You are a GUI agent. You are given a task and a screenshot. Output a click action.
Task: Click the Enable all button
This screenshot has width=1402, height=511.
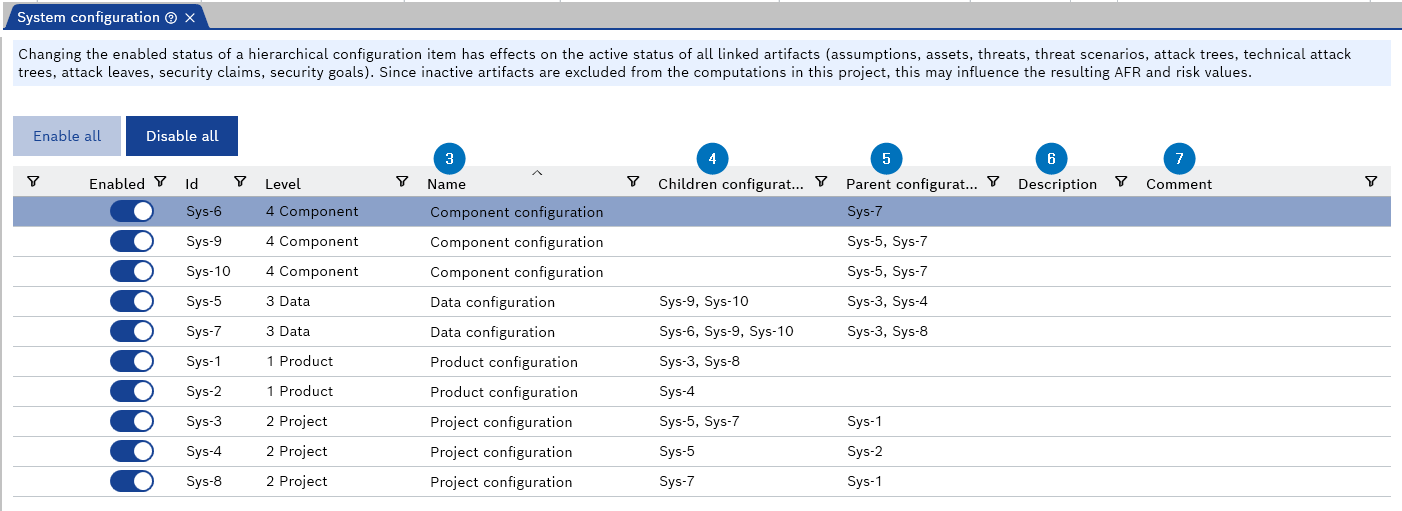[x=67, y=136]
